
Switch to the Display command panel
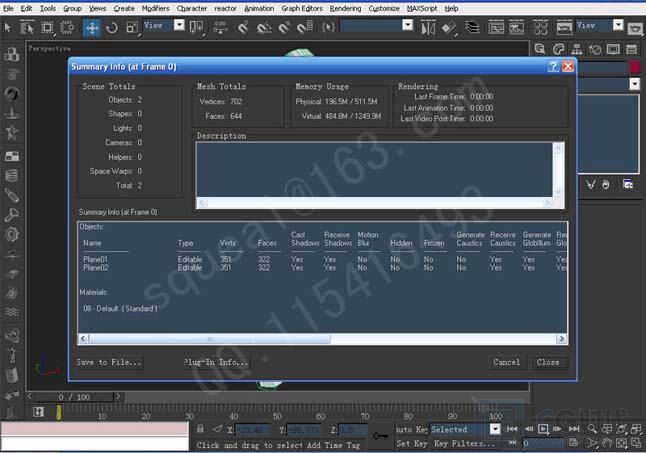[x=613, y=49]
